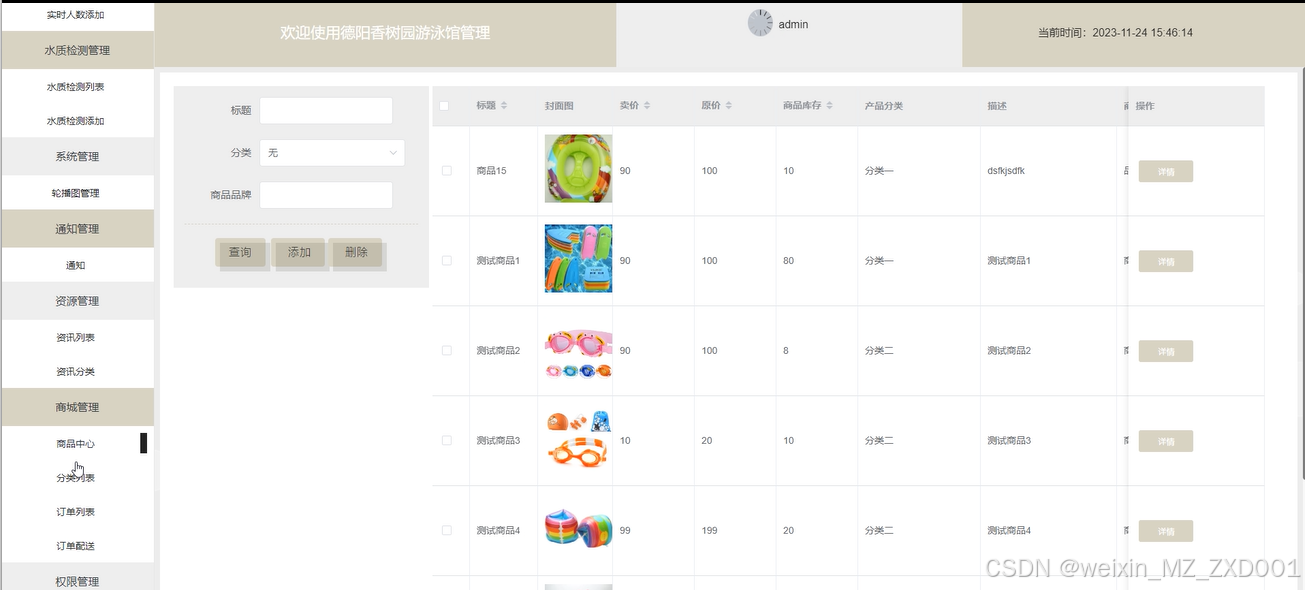Collapse the 通知管理 sidebar section
This screenshot has width=1305, height=590.
(x=77, y=229)
